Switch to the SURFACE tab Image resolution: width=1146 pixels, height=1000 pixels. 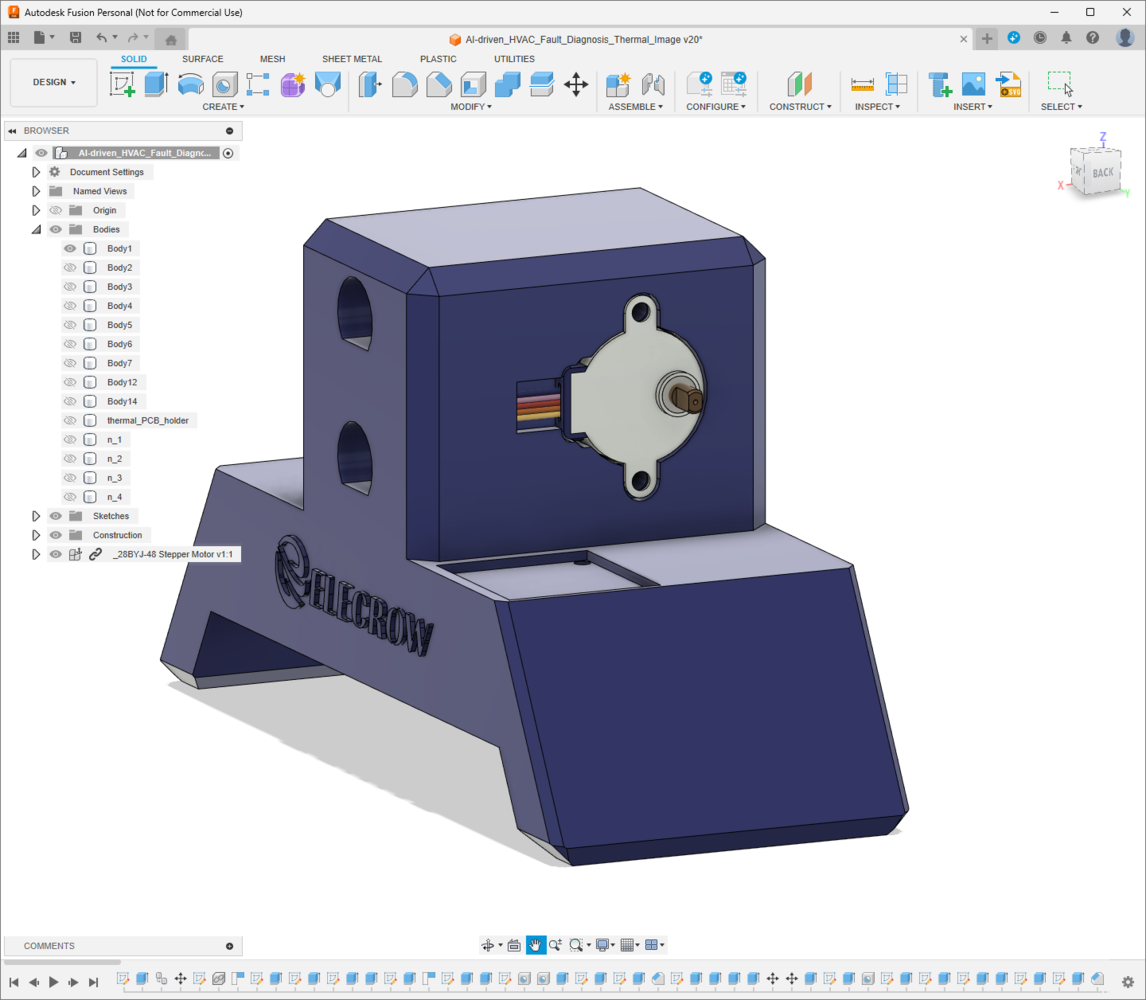tap(202, 59)
